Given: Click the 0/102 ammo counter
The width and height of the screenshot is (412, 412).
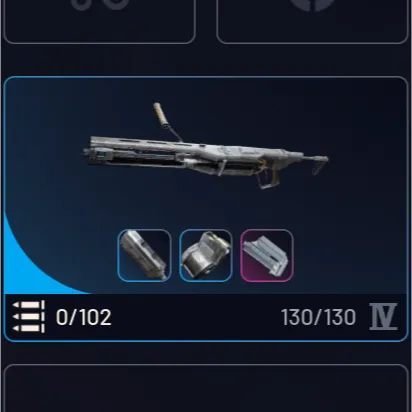Looking at the screenshot, I should [83, 317].
